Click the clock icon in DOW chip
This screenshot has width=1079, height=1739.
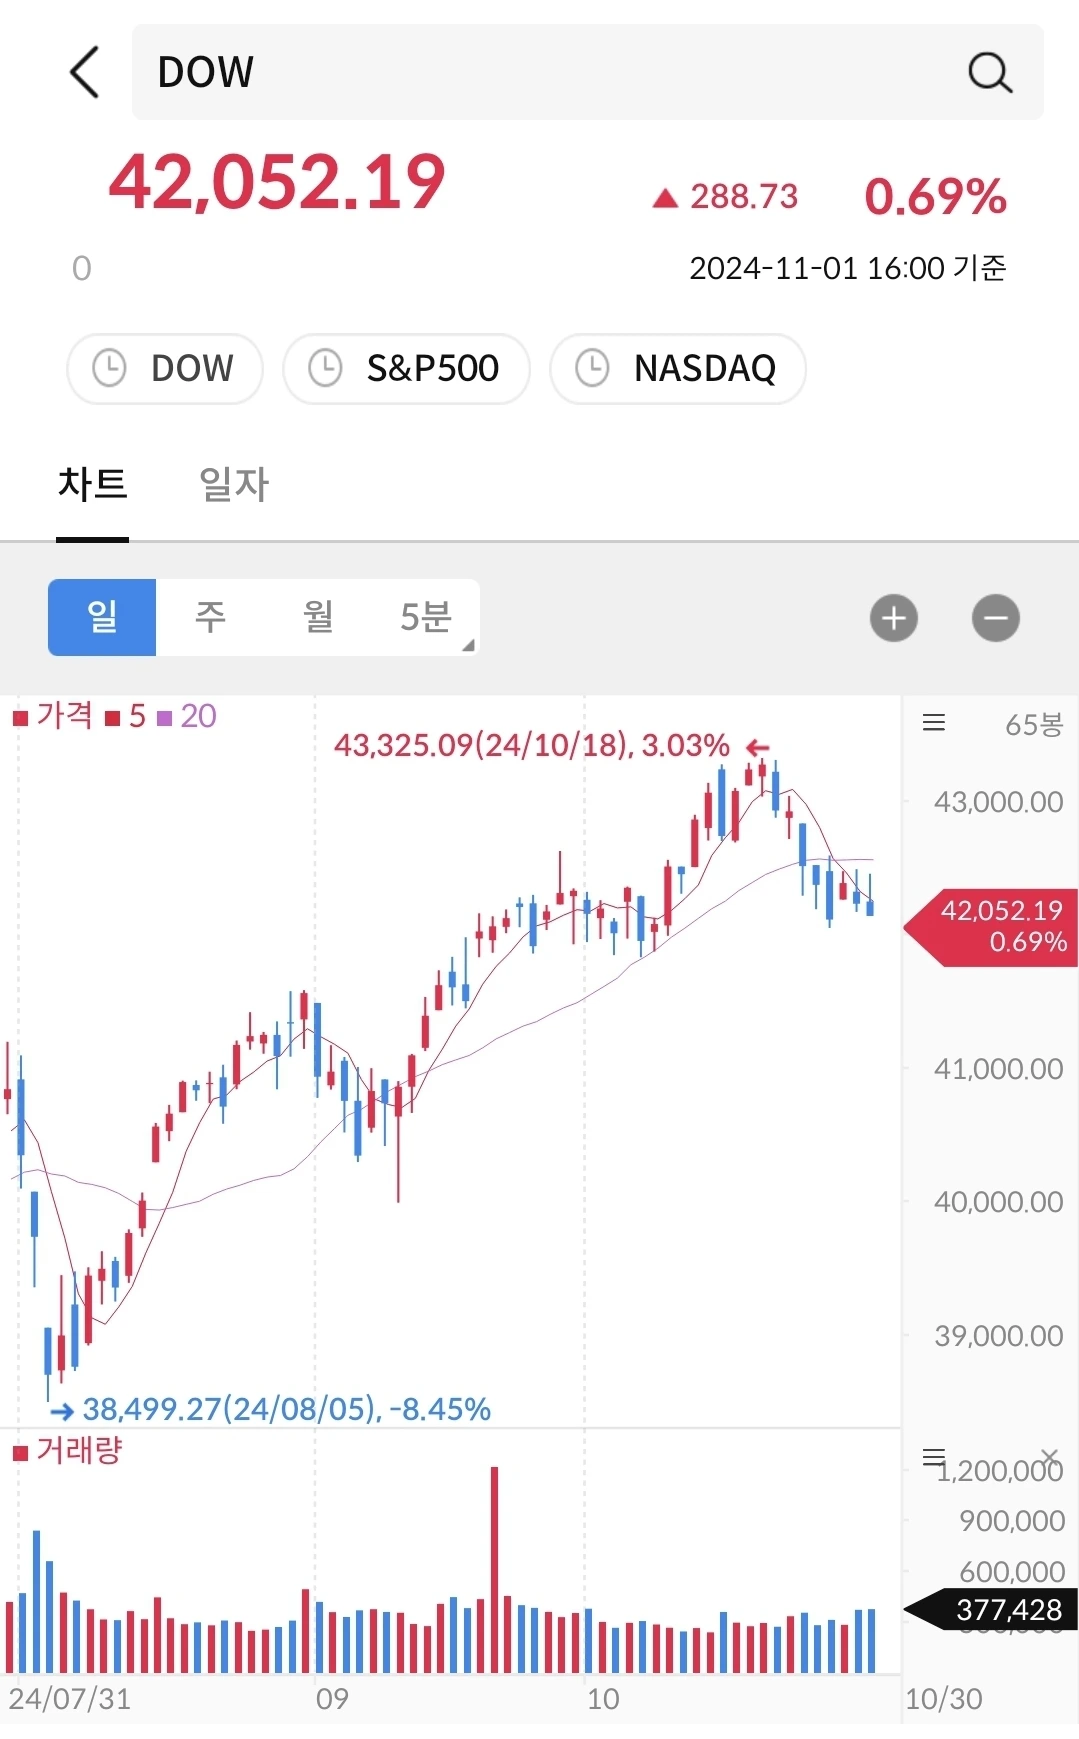click(x=109, y=368)
